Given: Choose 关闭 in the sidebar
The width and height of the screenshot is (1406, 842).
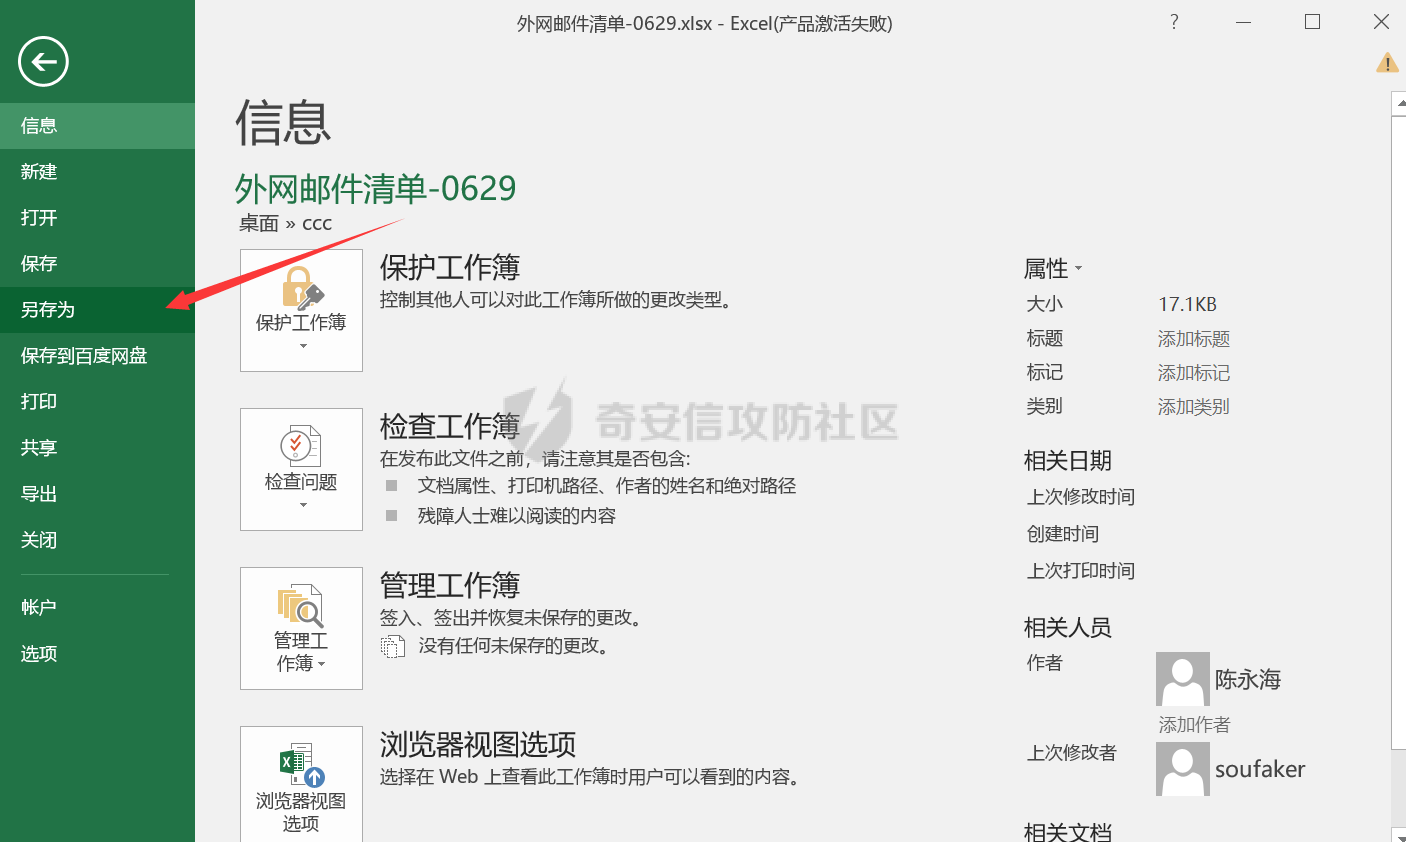Looking at the screenshot, I should tap(97, 540).
